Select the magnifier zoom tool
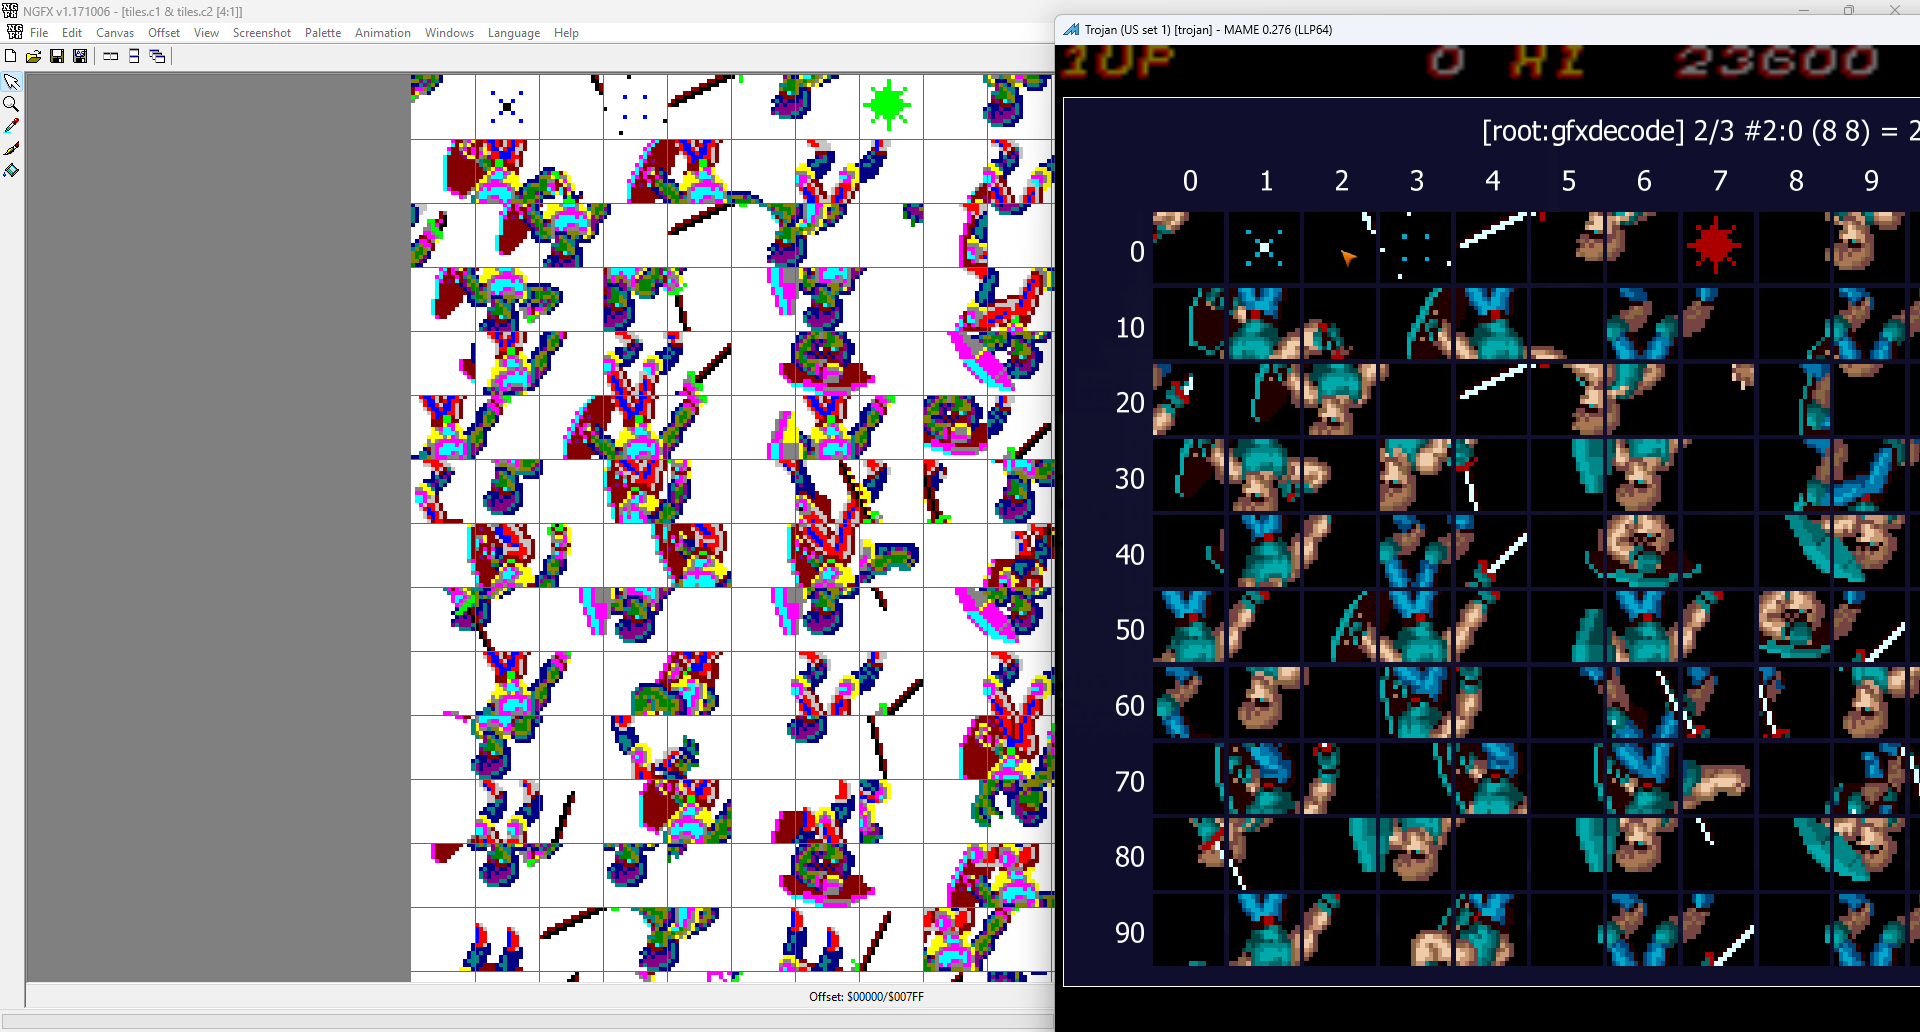 [11, 104]
